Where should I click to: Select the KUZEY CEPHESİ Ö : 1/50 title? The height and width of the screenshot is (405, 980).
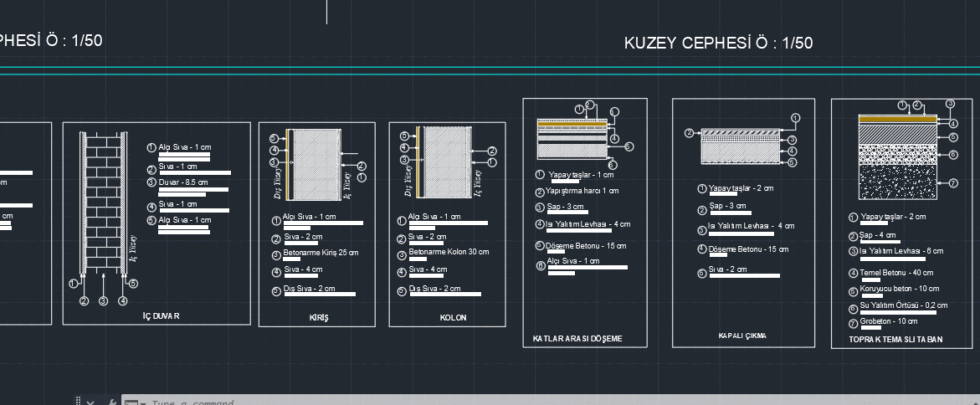(x=718, y=43)
